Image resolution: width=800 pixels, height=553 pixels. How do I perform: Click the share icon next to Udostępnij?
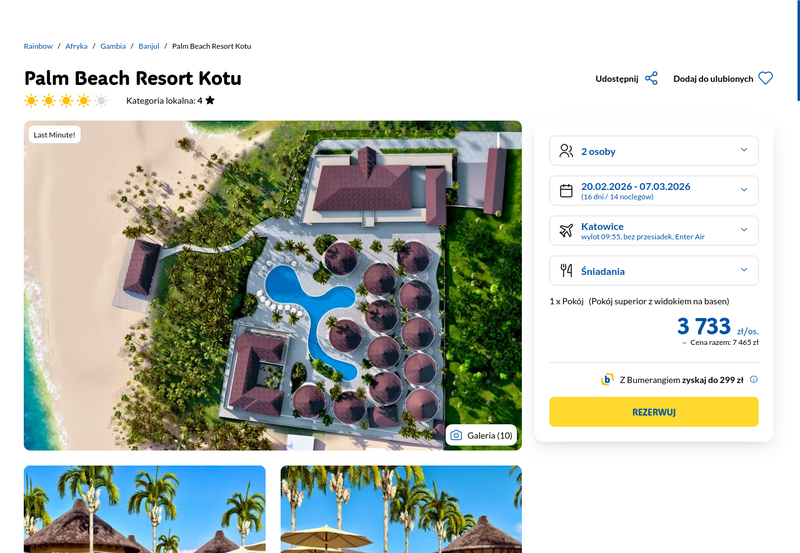pos(651,79)
